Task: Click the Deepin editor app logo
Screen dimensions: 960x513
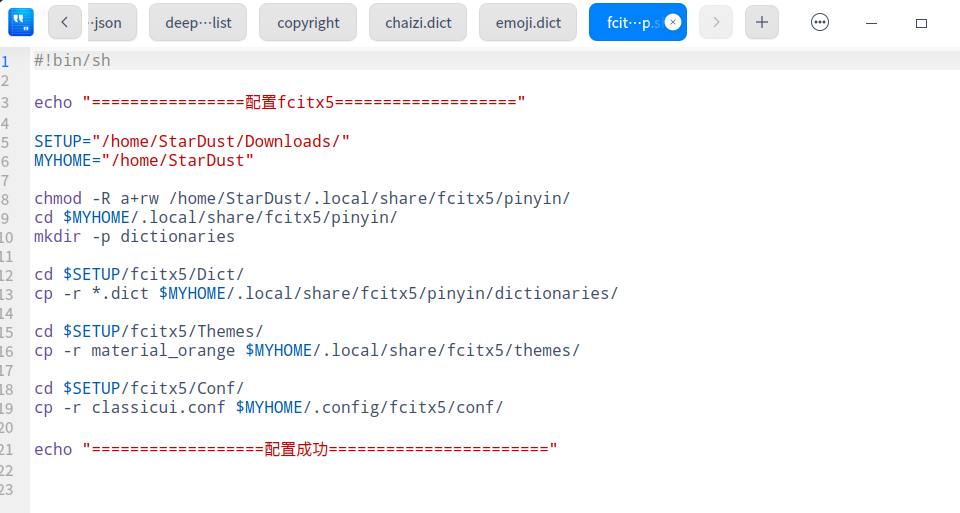Action: tap(21, 23)
